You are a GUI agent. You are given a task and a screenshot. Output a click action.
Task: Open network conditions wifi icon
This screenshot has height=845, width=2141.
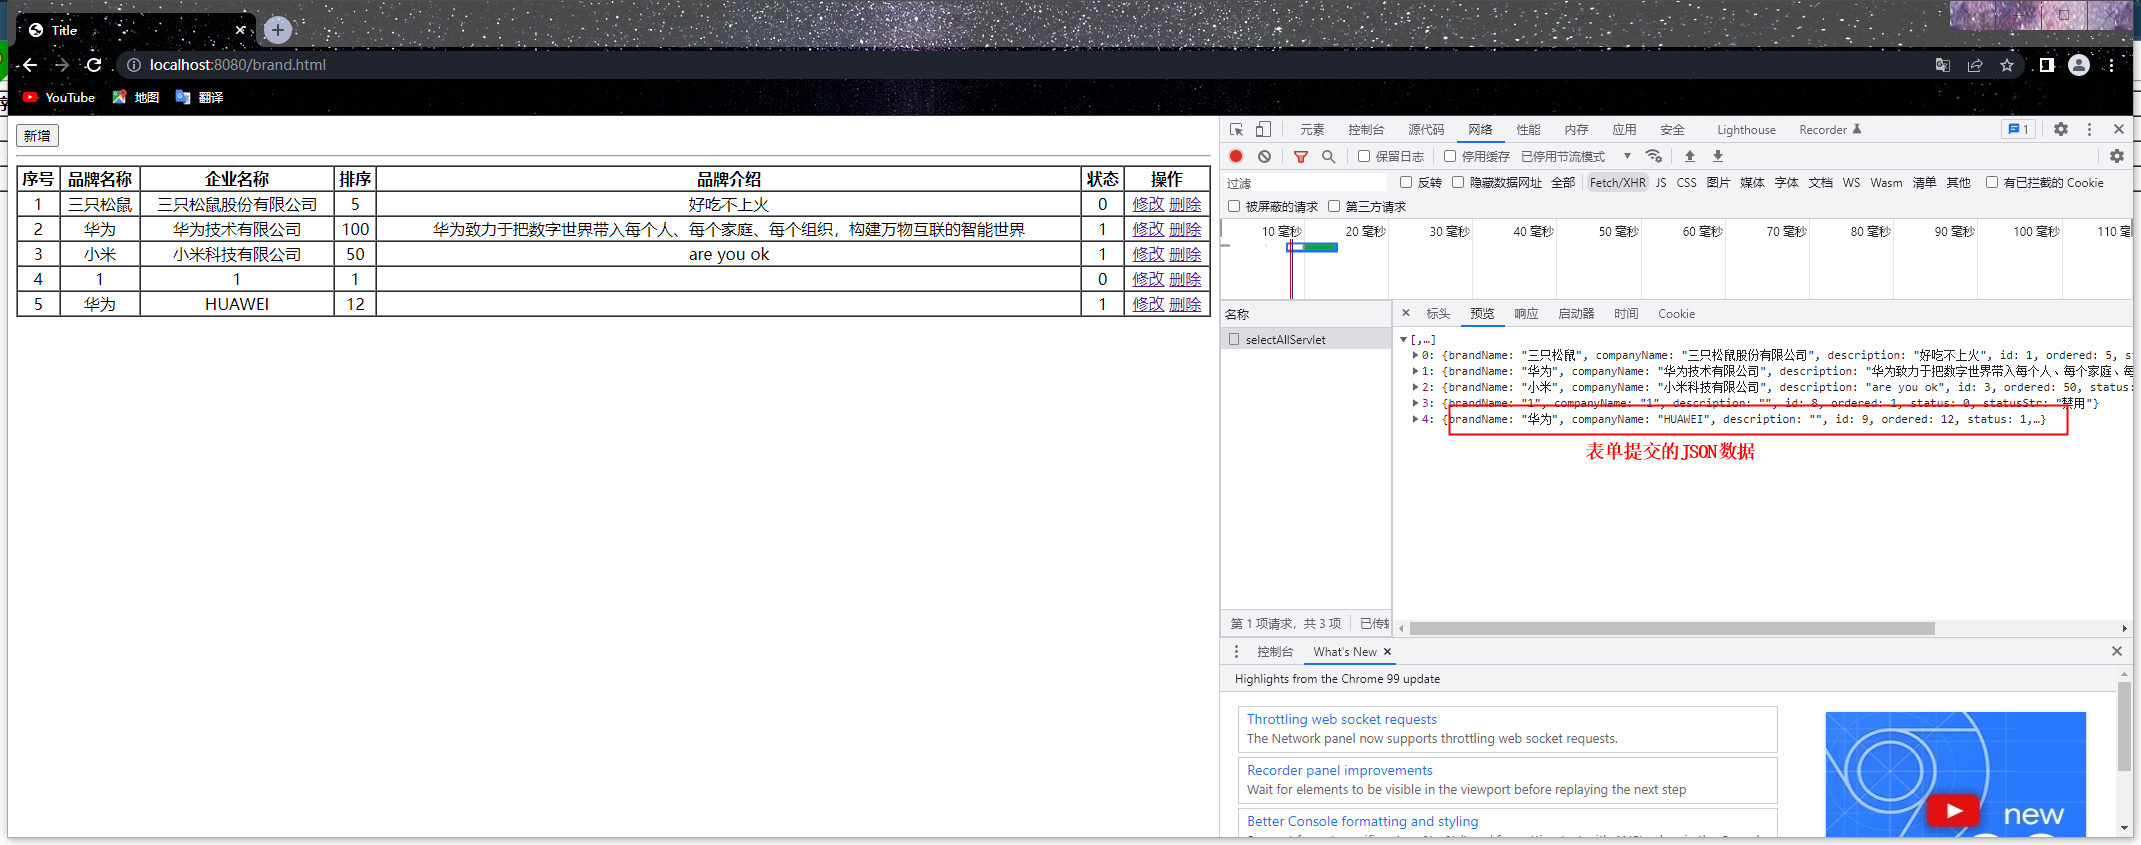(x=1654, y=156)
